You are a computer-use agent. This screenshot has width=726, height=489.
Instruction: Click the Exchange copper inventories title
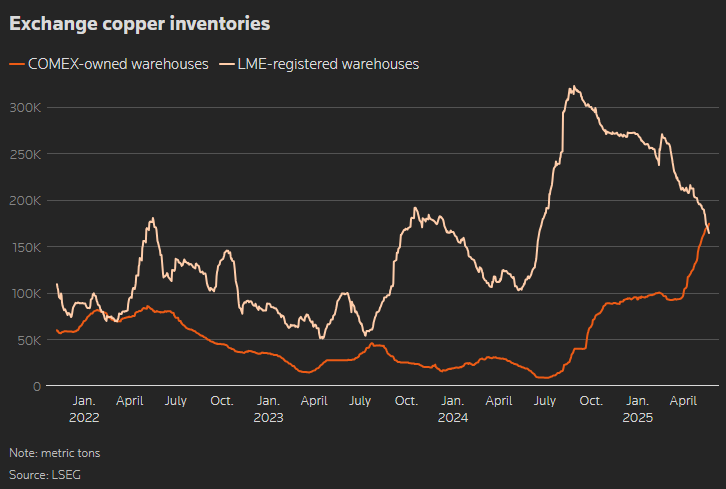tap(139, 21)
